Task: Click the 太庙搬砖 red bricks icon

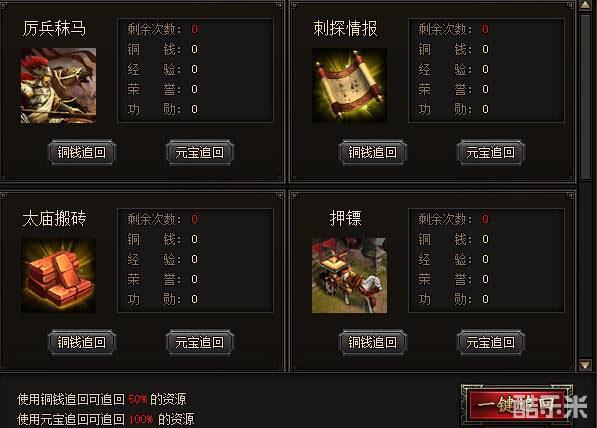Action: pos(58,275)
